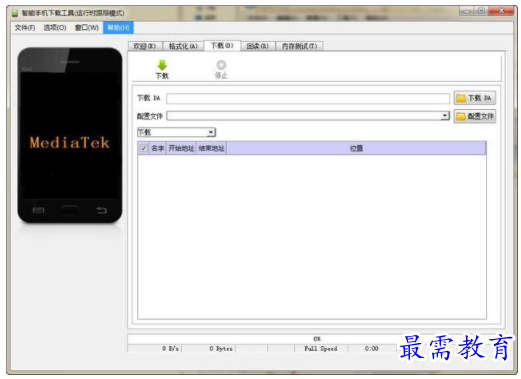The height and width of the screenshot is (379, 521).
Task: Click the 0 B/s status entry
Action: 170,349
